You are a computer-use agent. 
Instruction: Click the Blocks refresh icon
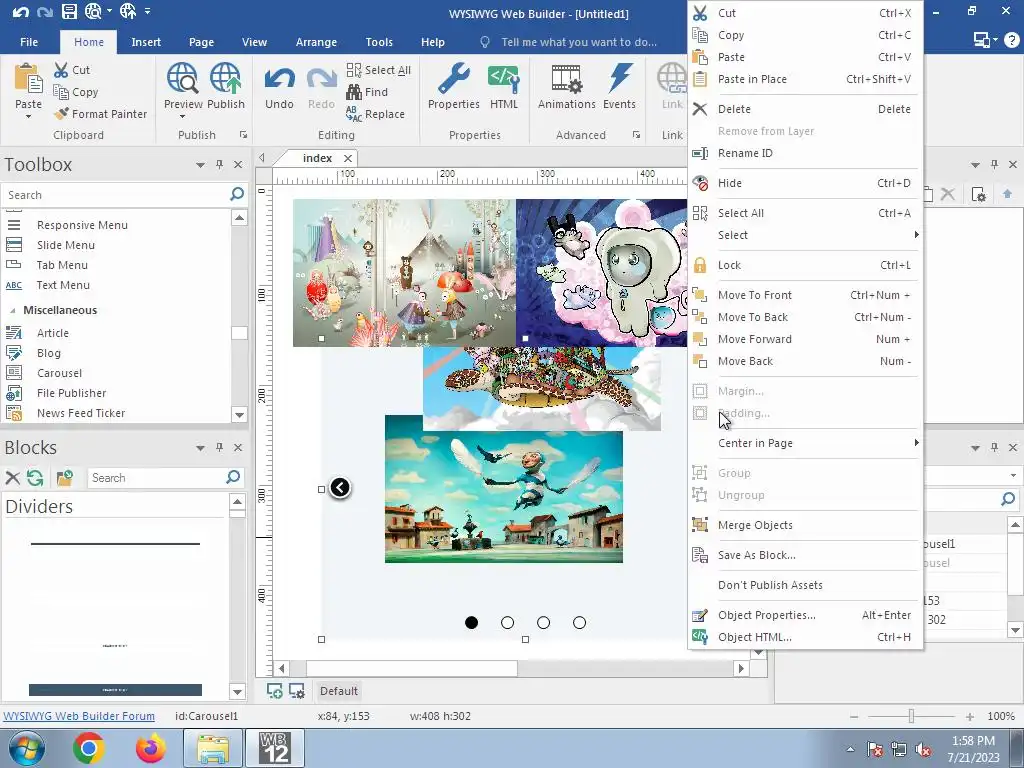coord(35,478)
